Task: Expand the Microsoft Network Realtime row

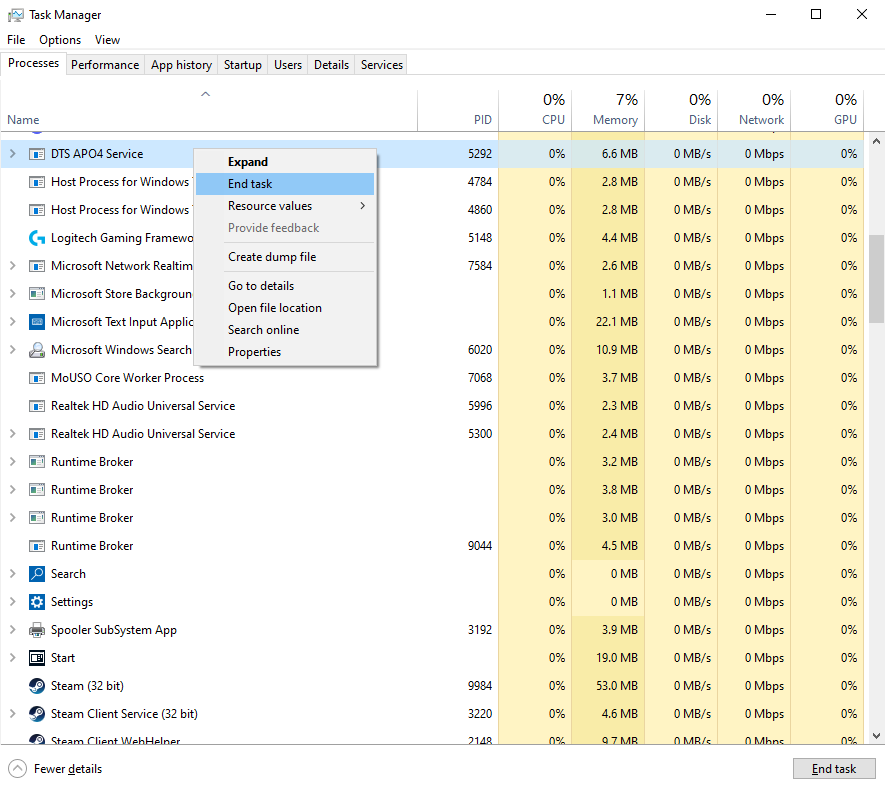Action: click(x=12, y=266)
